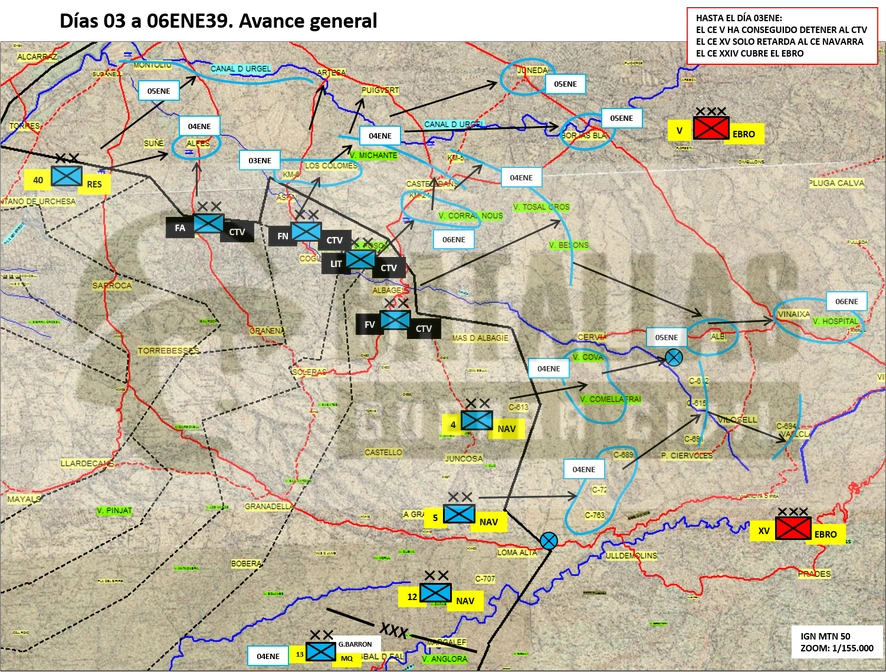This screenshot has width=886, height=672.
Task: Click the ALCARRAZ place name
Action: 37,57
